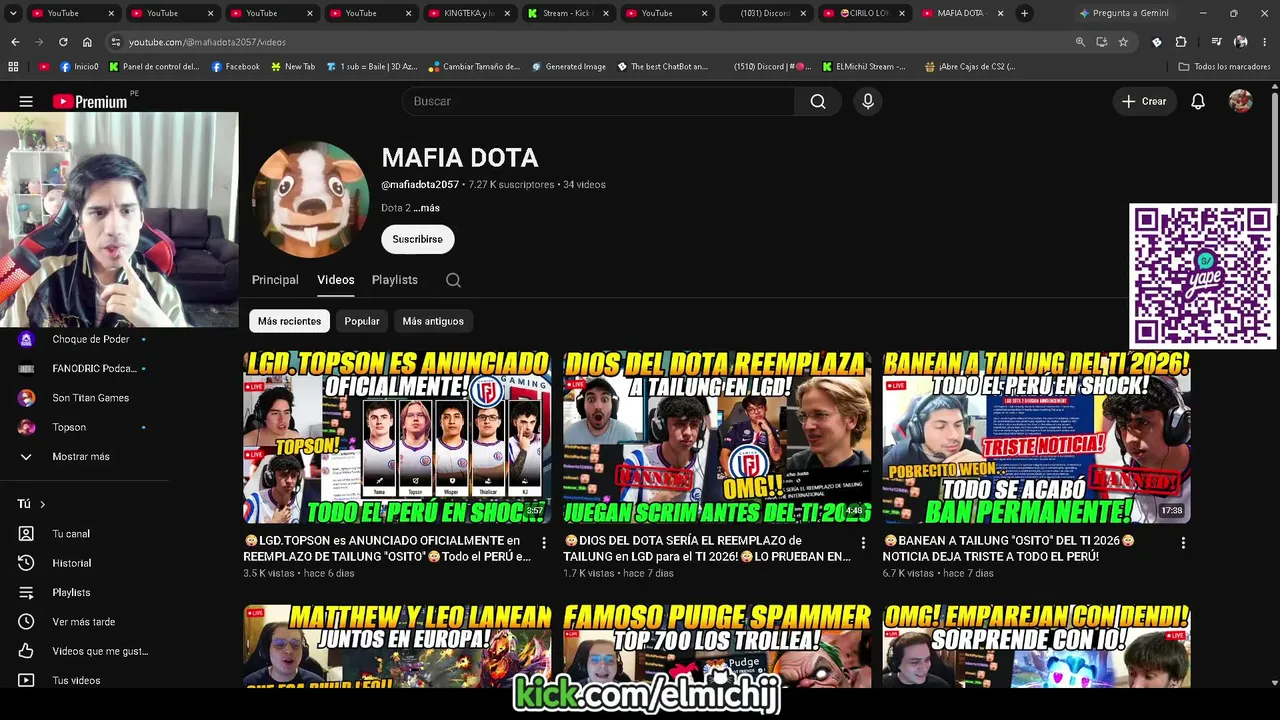Go back with the browser back arrow
1280x720 pixels.
pos(15,42)
